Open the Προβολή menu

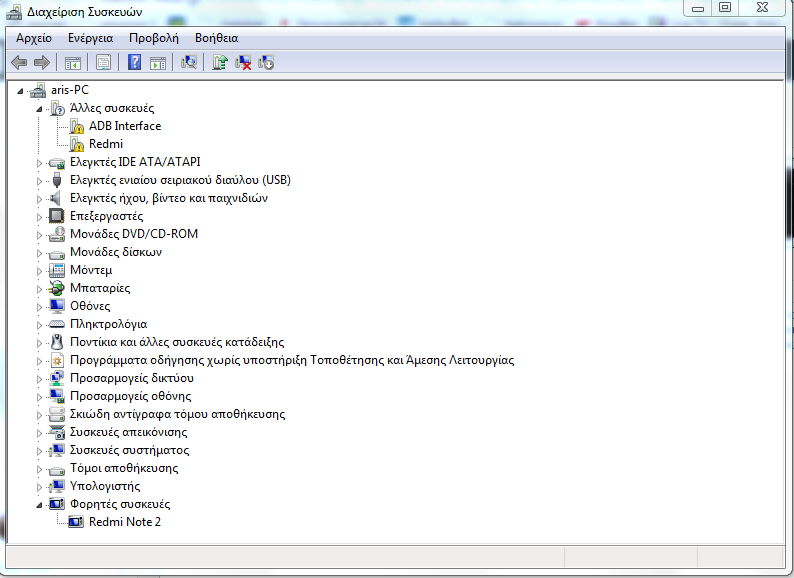(153, 37)
